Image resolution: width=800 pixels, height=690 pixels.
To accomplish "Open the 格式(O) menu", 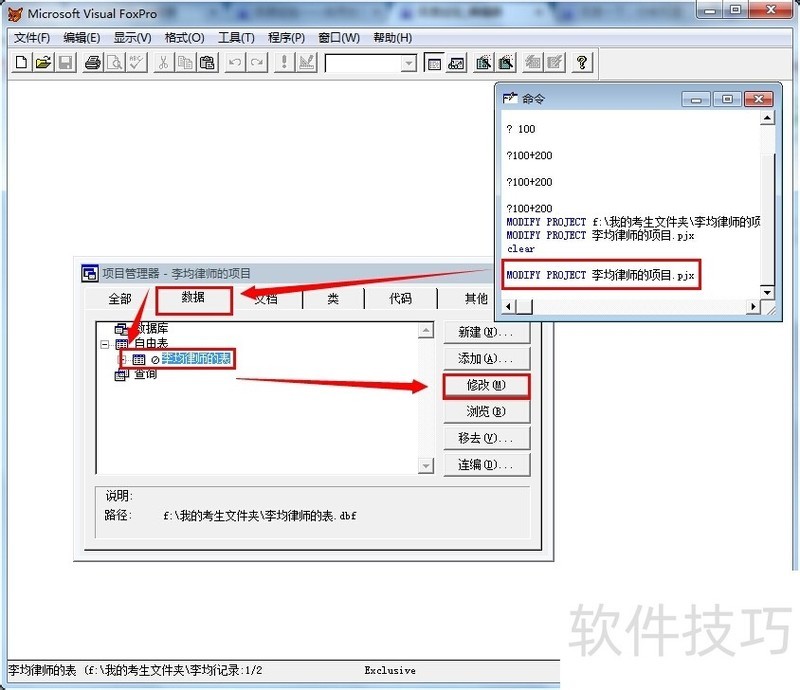I will (184, 38).
